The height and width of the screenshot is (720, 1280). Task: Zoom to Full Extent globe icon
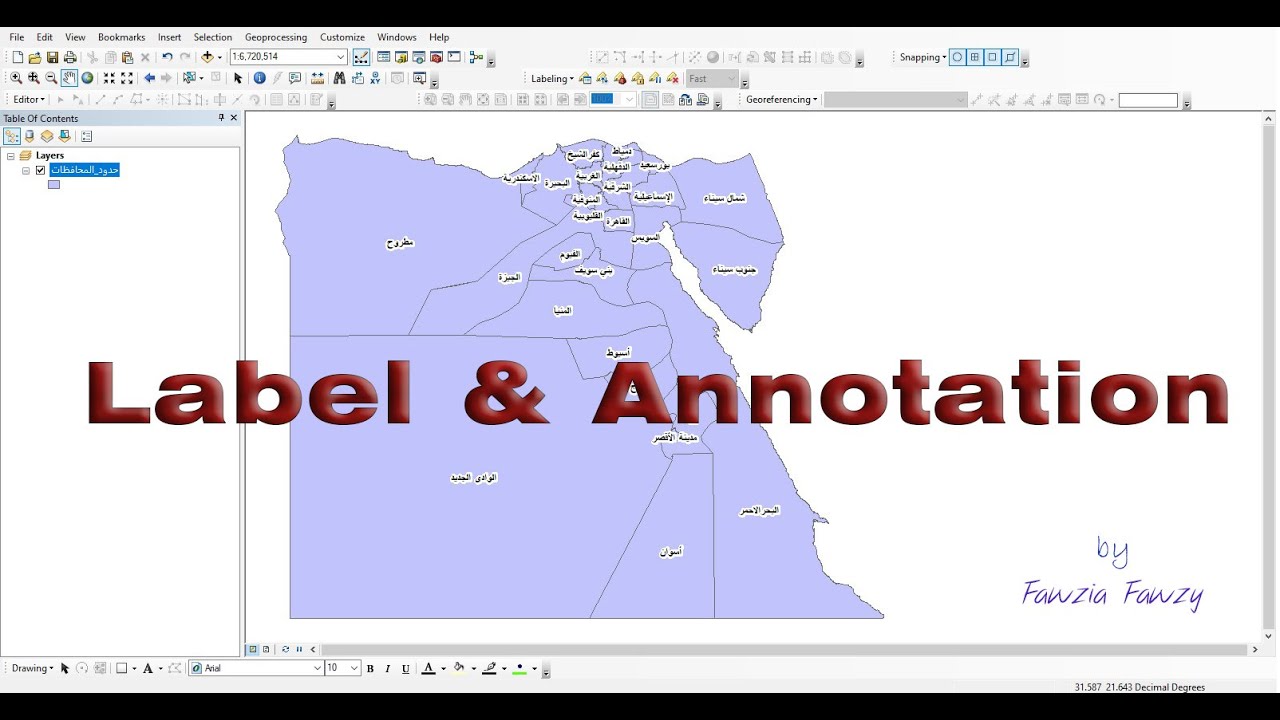(87, 78)
